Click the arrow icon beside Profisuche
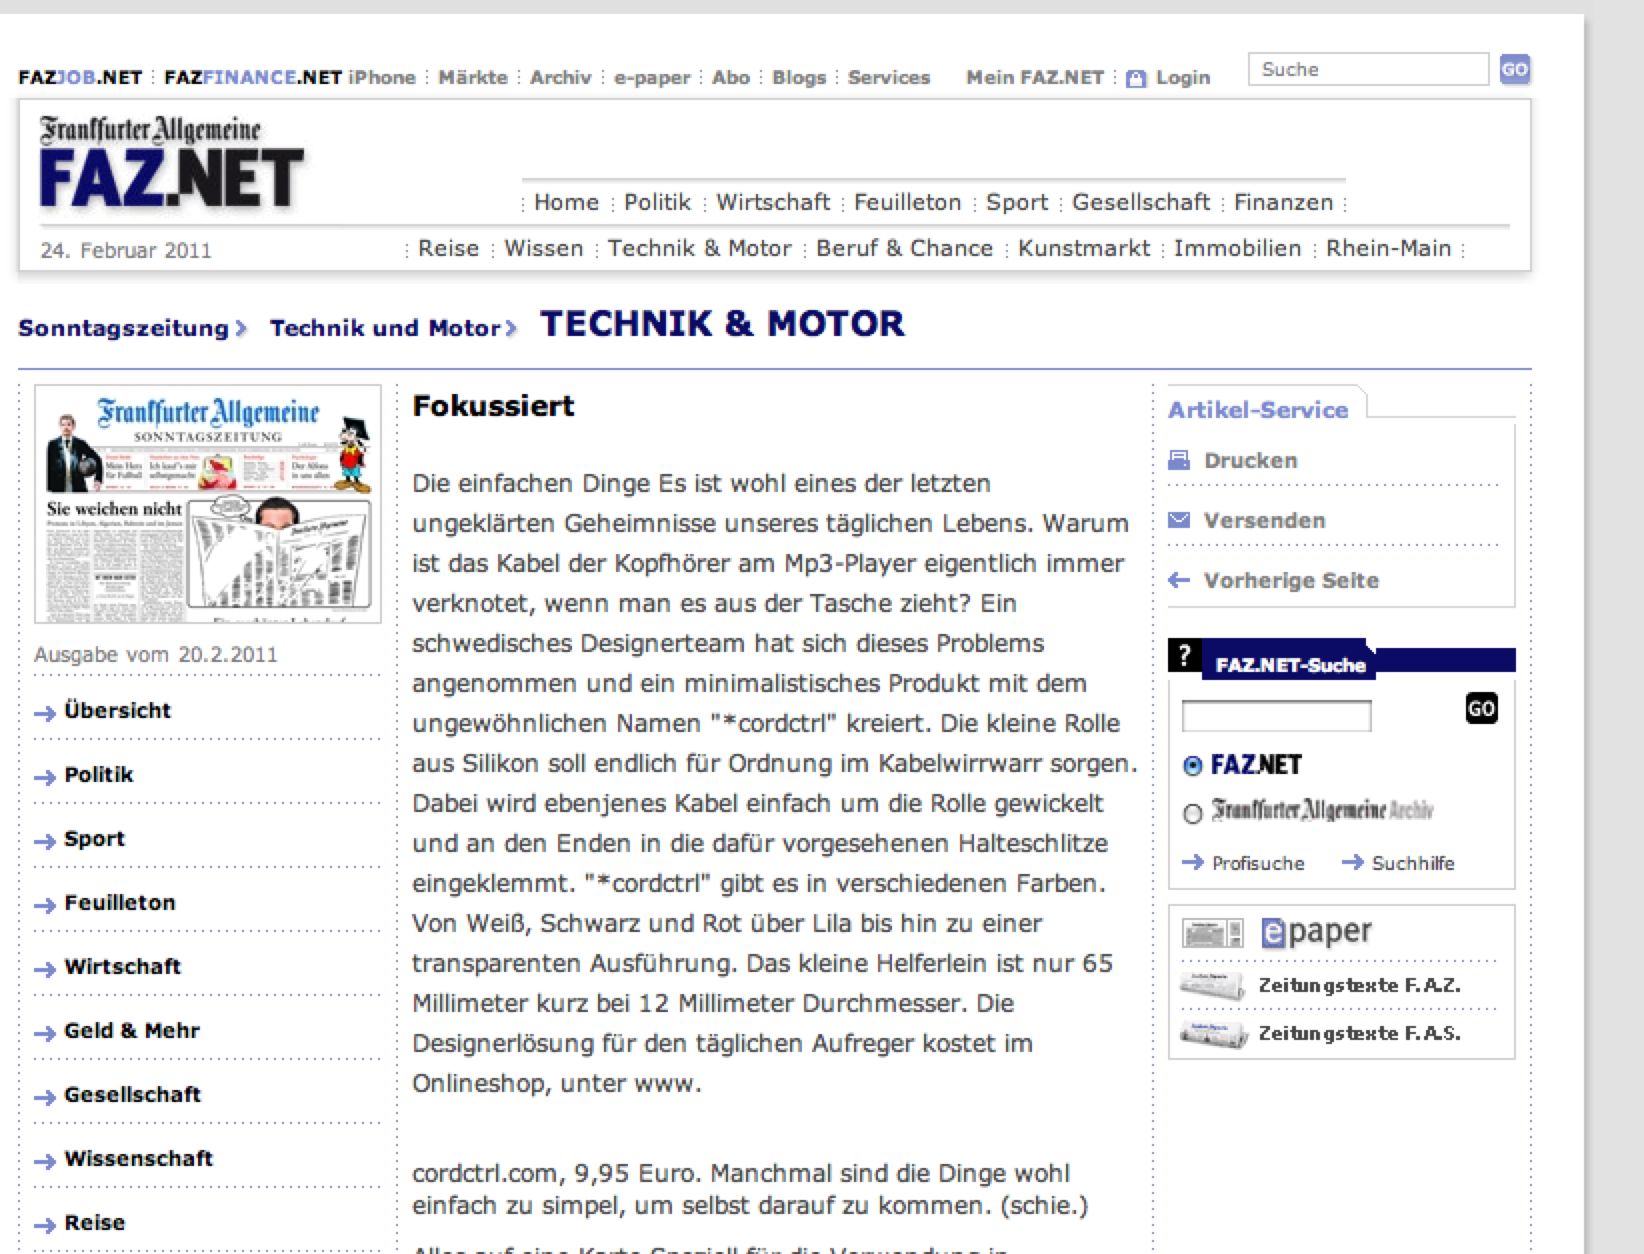Image resolution: width=1644 pixels, height=1254 pixels. click(x=1193, y=862)
